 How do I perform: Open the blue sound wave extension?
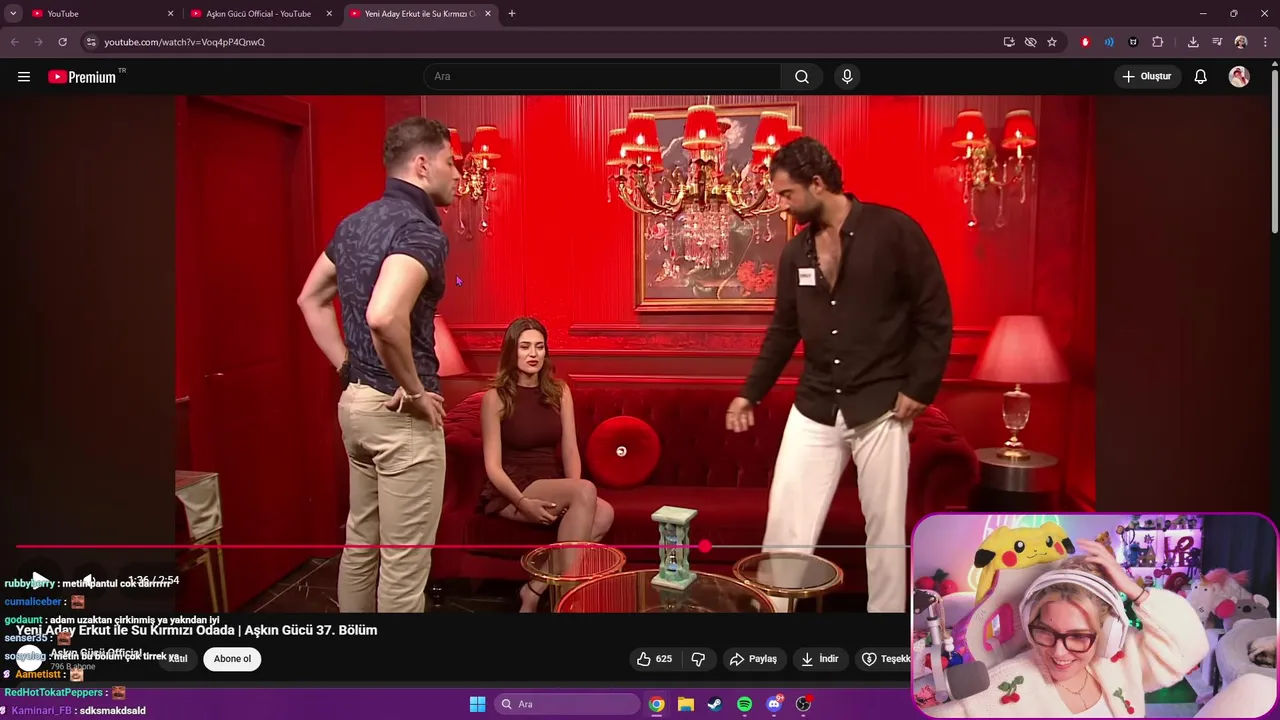tap(1109, 42)
